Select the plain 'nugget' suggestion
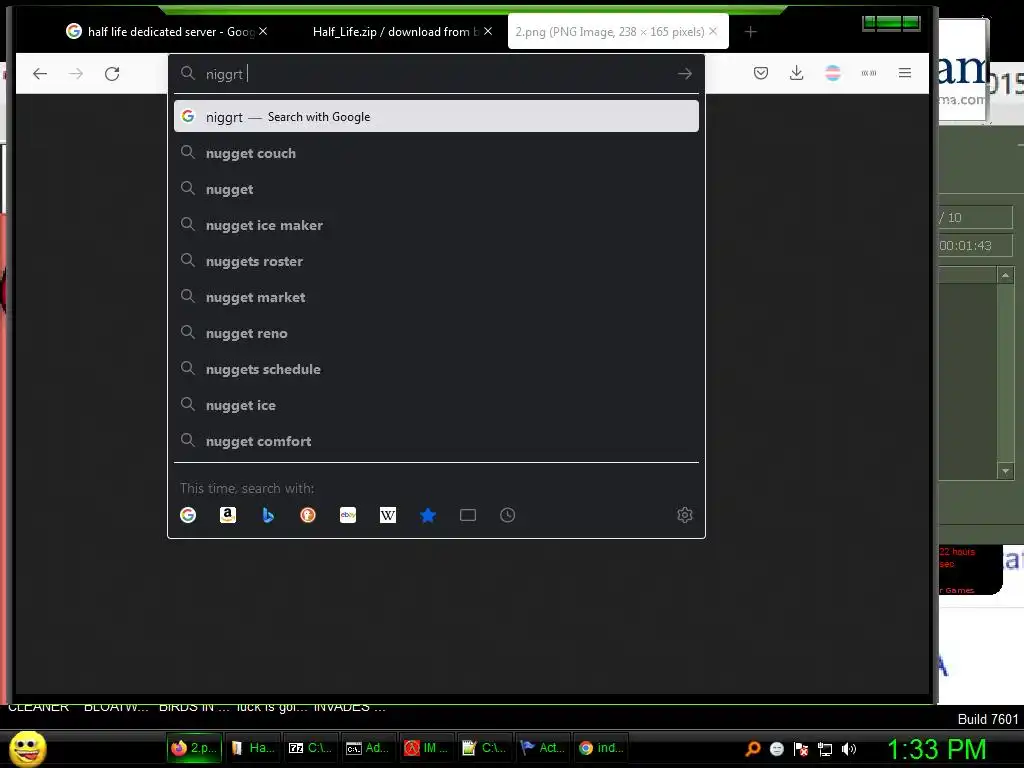The height and width of the screenshot is (768, 1024). tap(436, 189)
